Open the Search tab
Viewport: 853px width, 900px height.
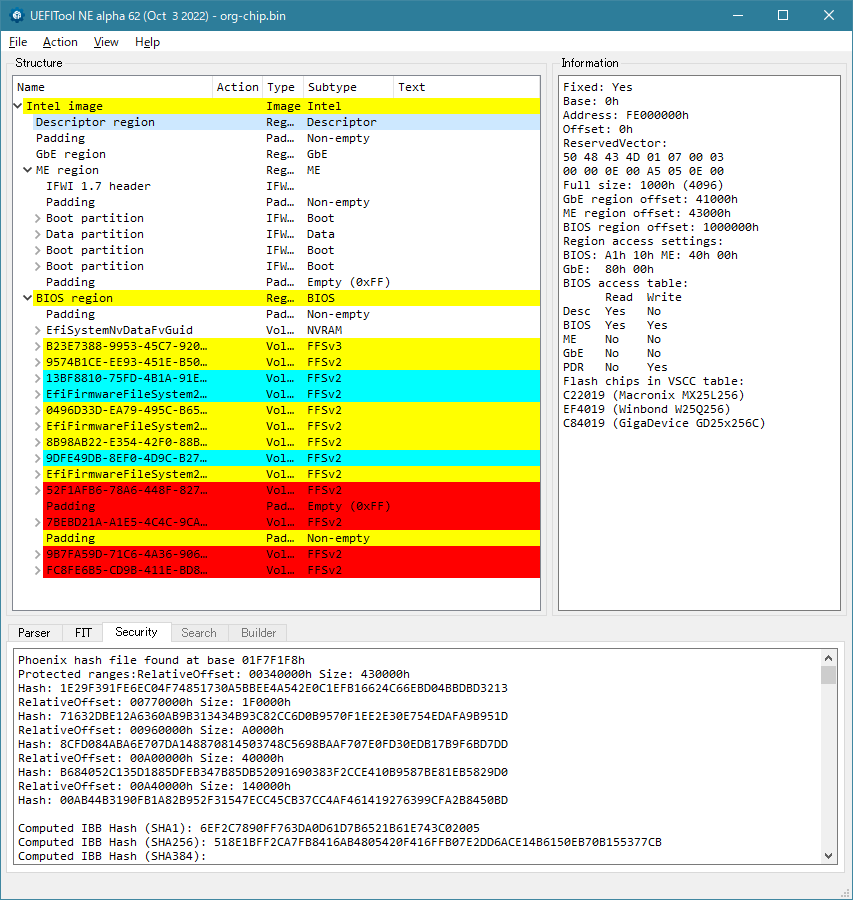tap(199, 633)
